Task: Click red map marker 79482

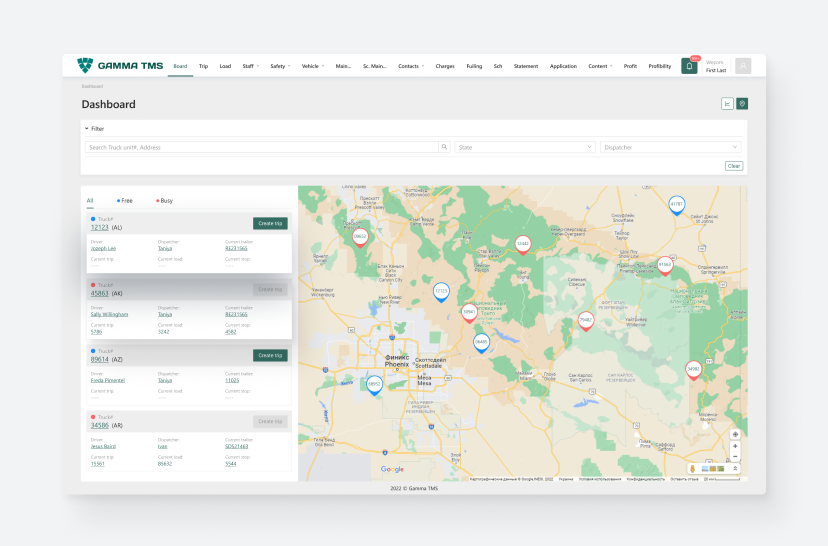Action: 586,320
